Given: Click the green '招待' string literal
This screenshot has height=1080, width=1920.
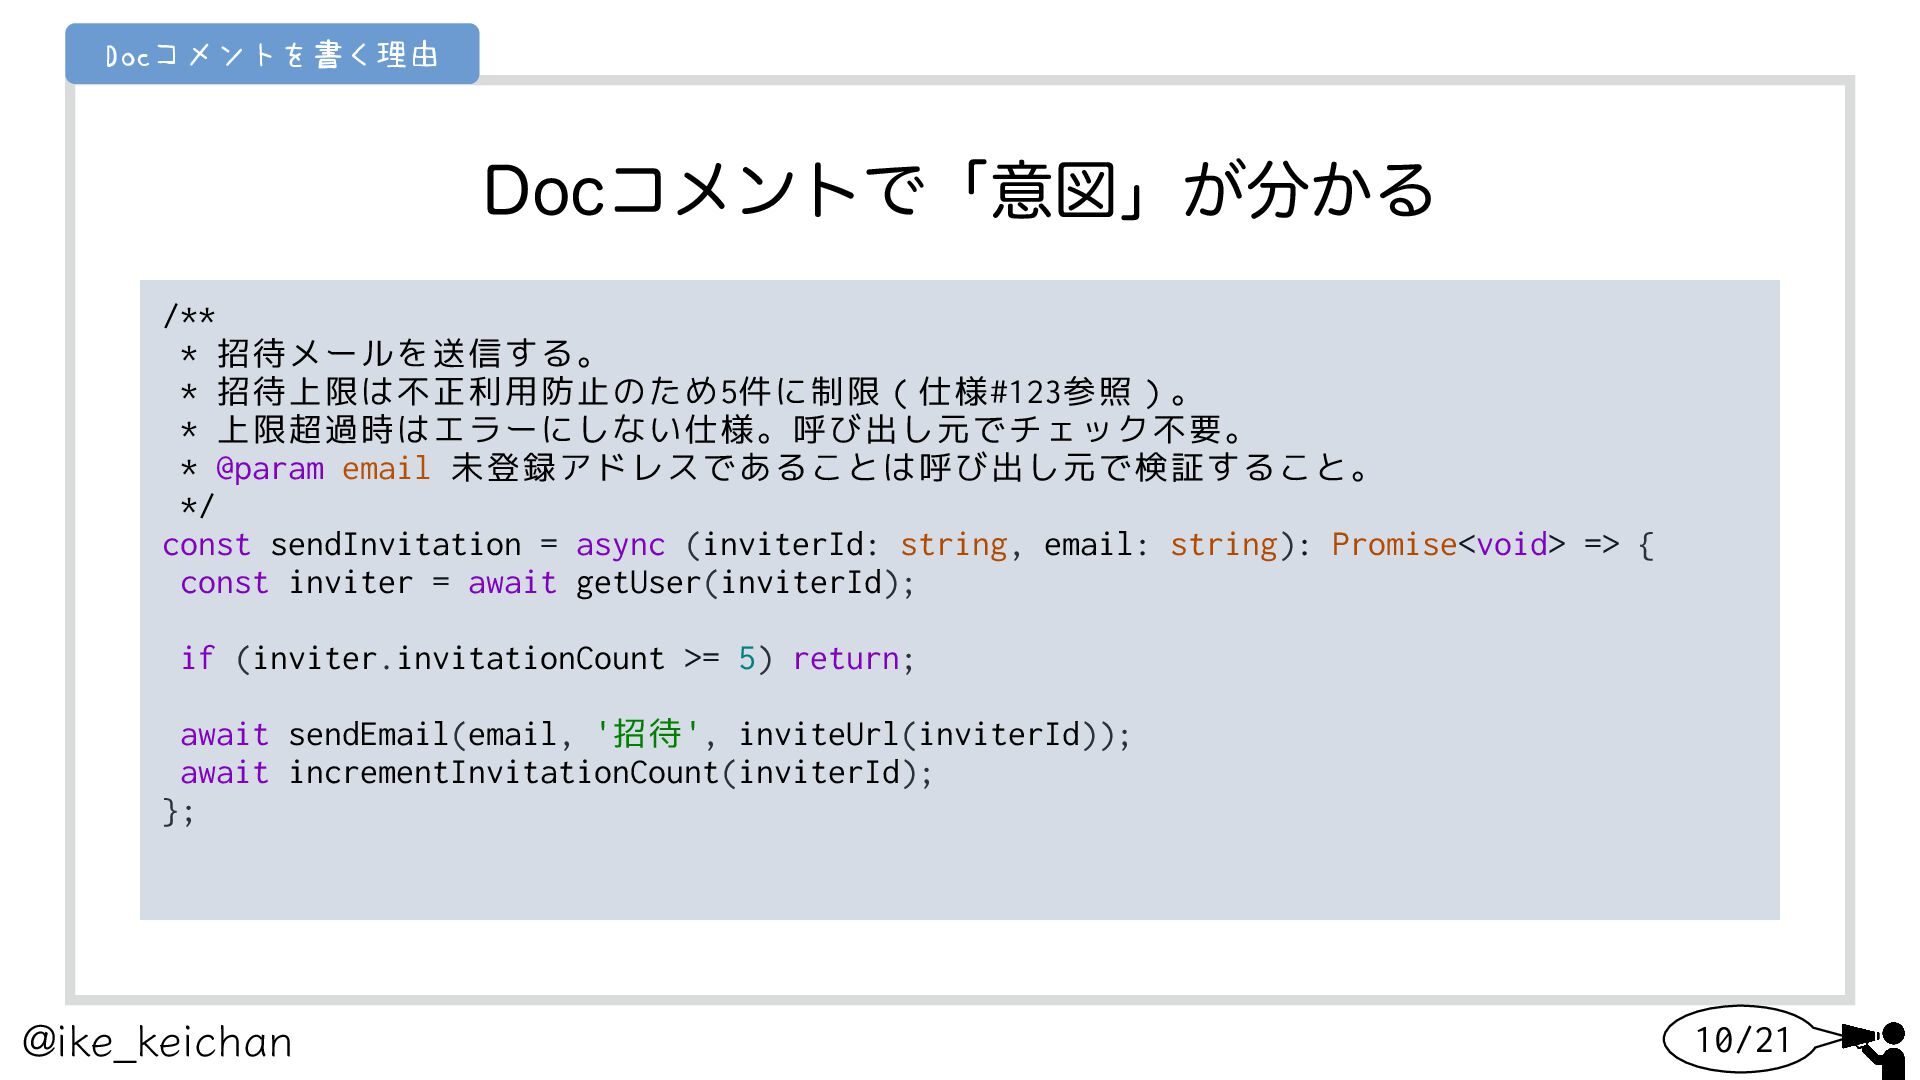Looking at the screenshot, I should tap(647, 734).
